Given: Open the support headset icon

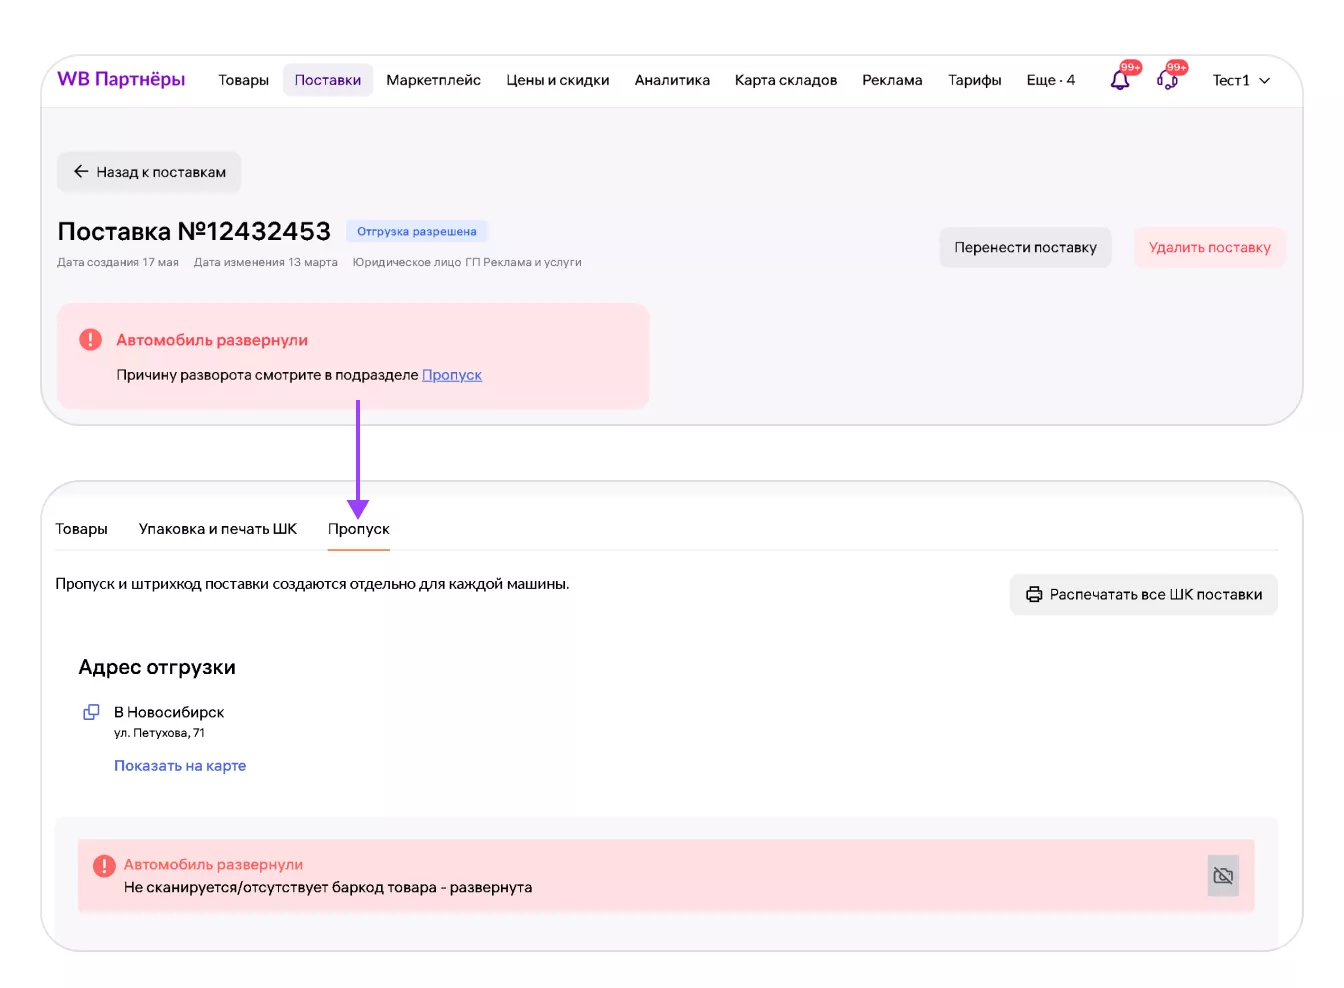Looking at the screenshot, I should tap(1167, 80).
